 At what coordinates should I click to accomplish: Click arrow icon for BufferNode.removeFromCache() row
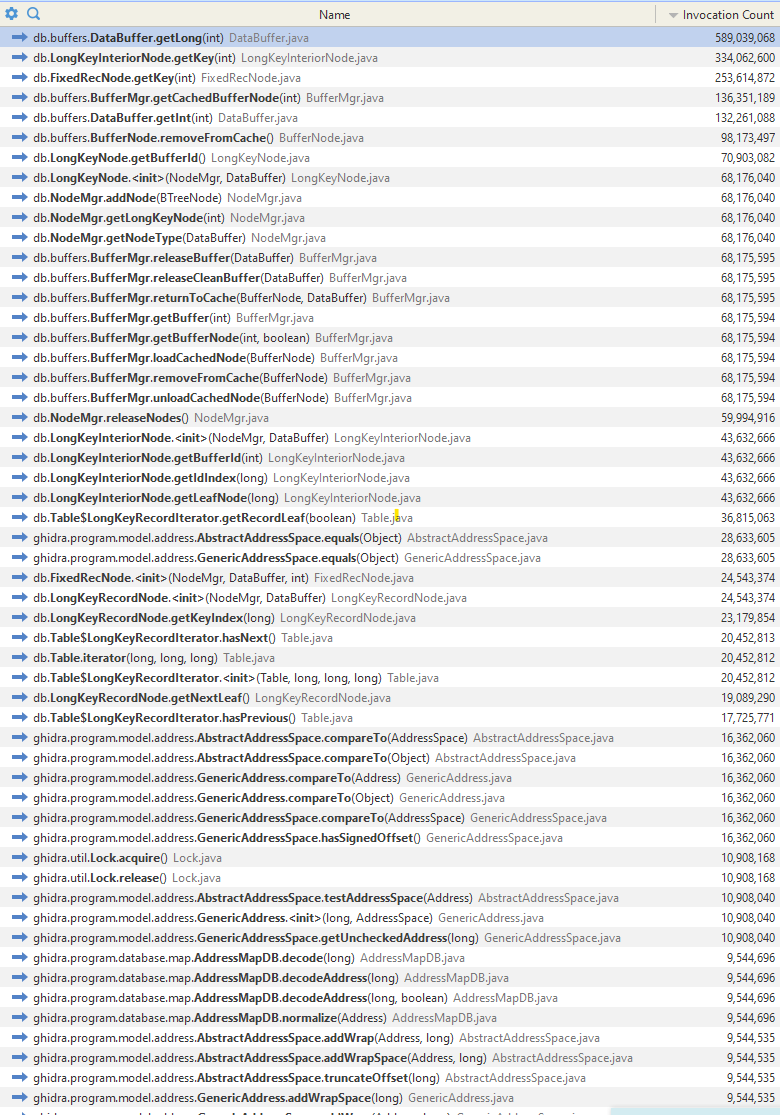point(20,137)
